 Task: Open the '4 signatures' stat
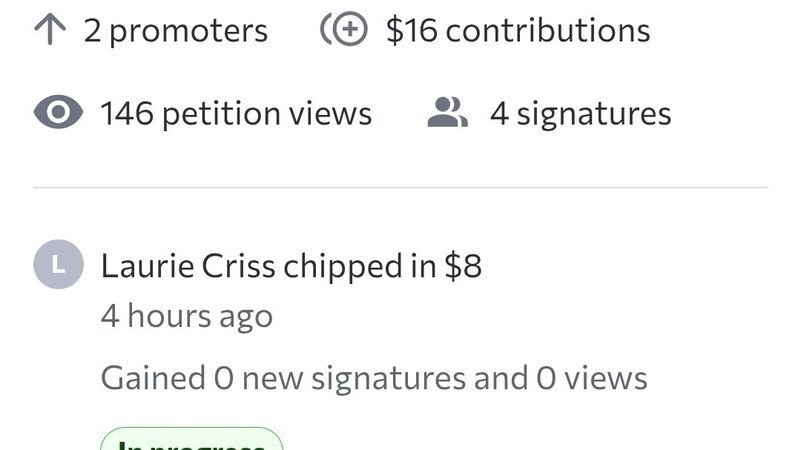click(581, 114)
